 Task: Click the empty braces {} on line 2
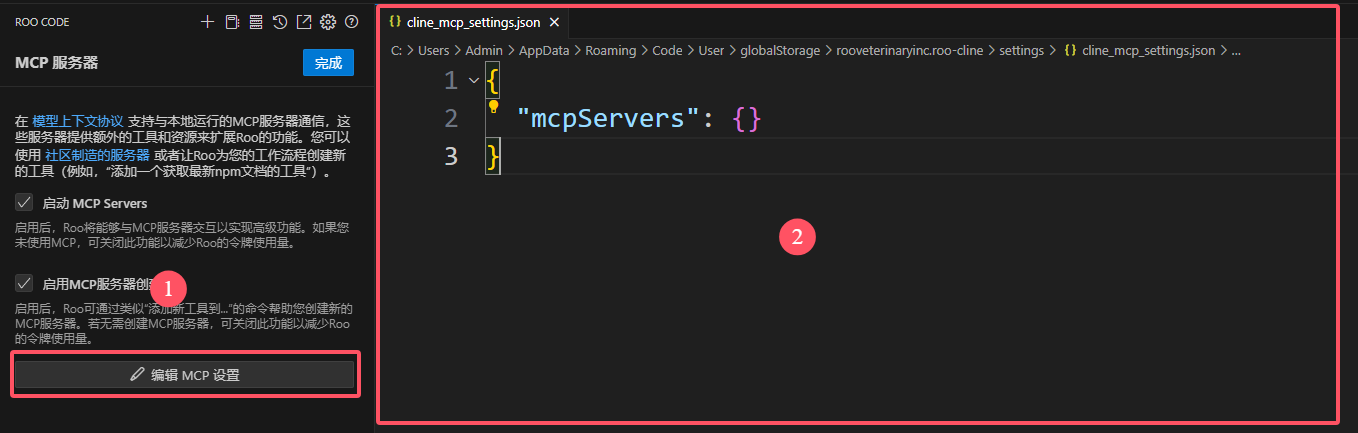point(746,119)
